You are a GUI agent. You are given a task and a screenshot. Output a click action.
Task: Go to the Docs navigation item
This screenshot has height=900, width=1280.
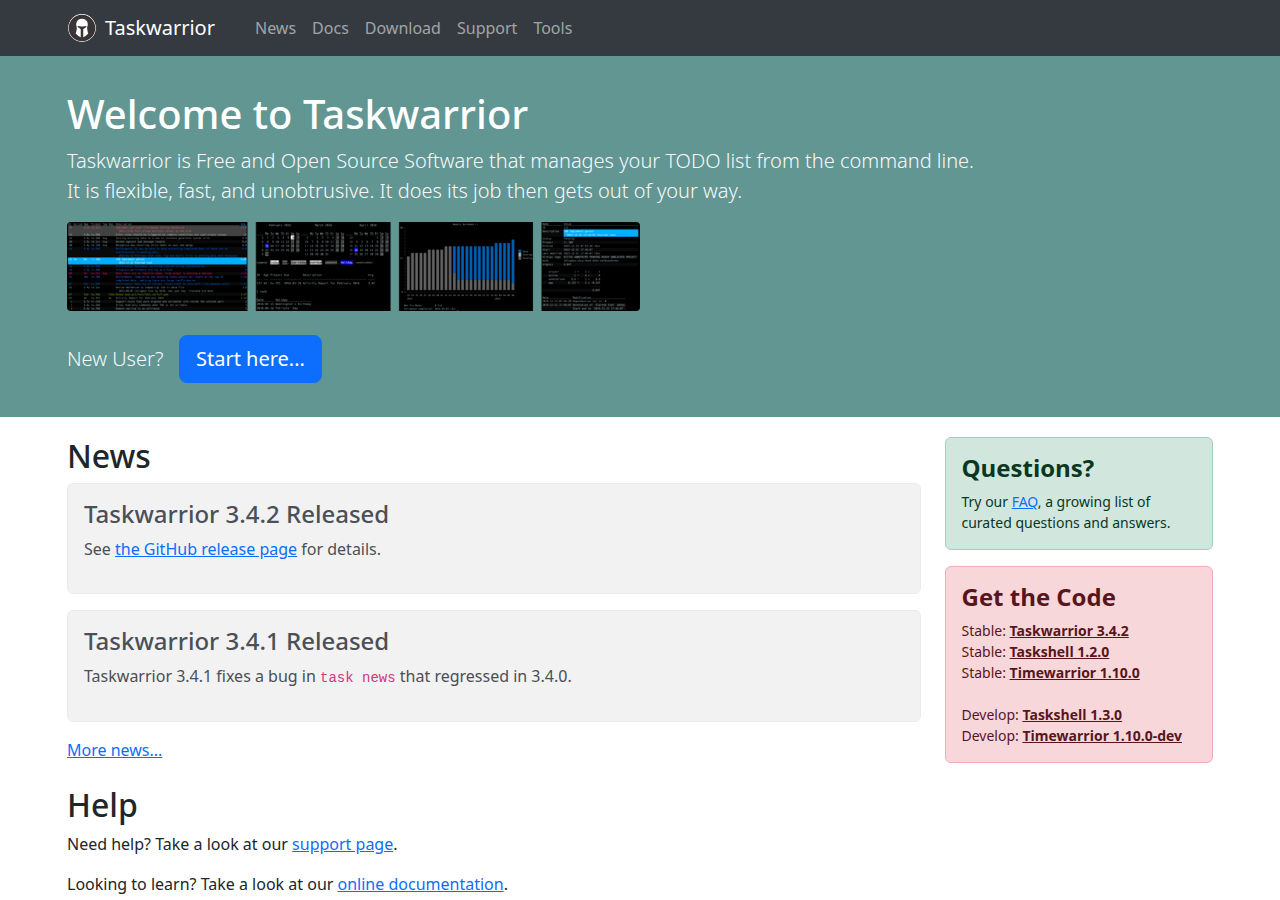click(330, 28)
